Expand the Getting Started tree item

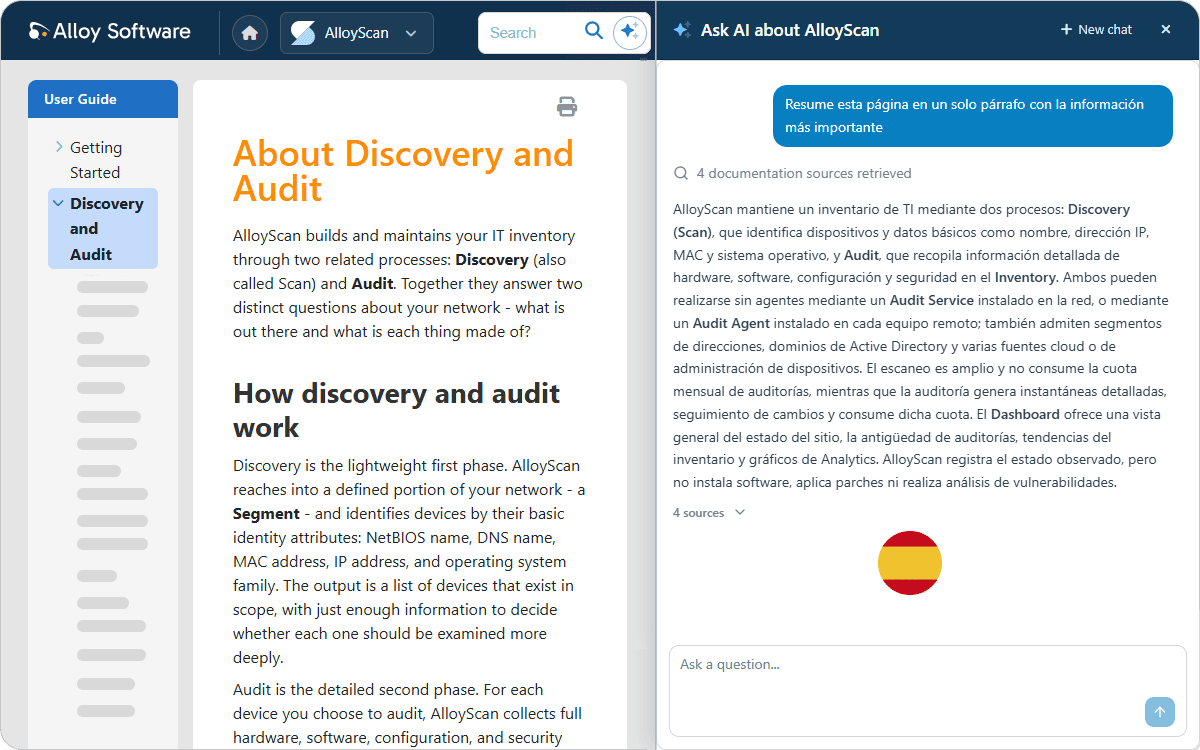click(x=59, y=147)
